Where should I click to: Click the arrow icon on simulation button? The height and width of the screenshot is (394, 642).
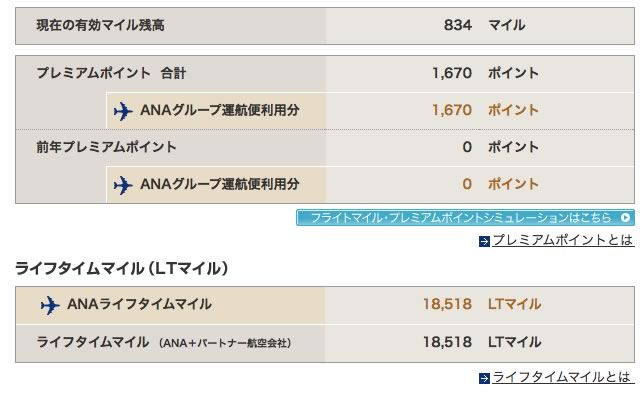click(x=625, y=217)
